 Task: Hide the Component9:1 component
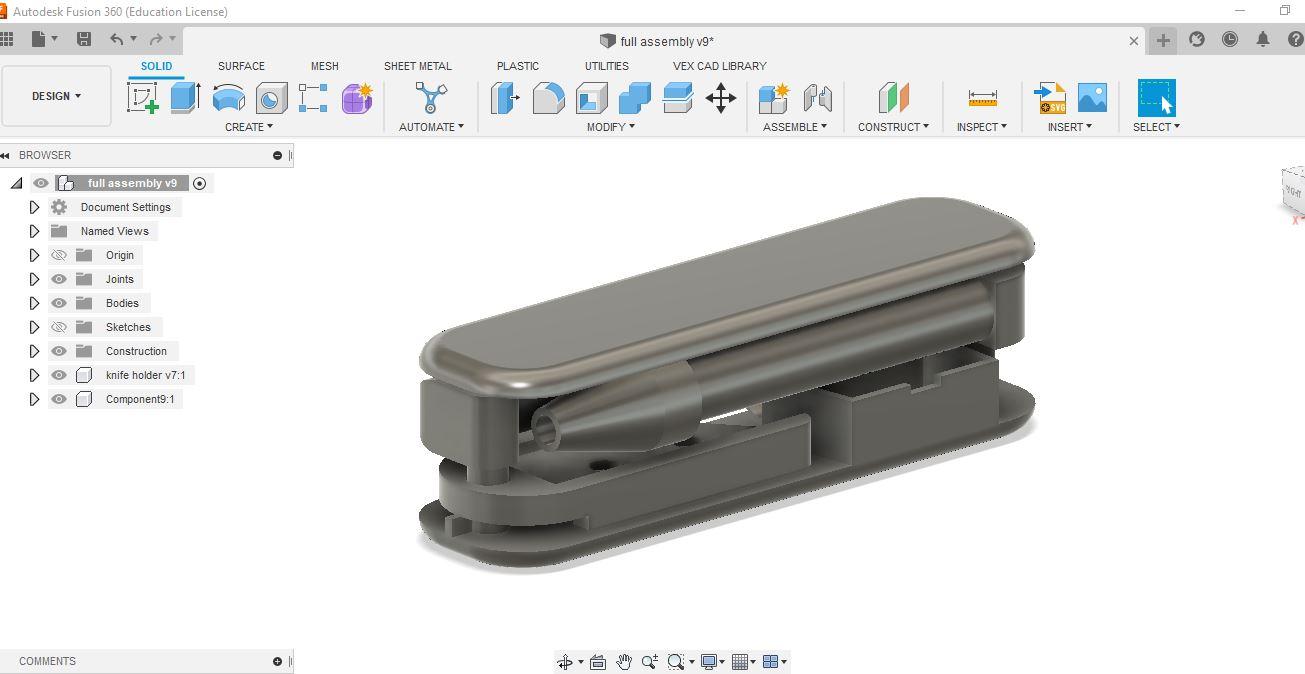[x=59, y=399]
